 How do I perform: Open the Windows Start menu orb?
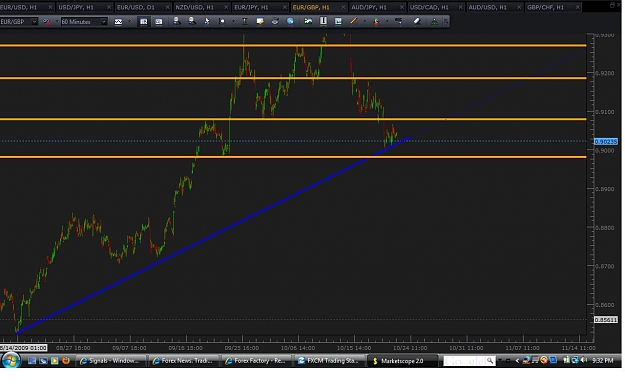tap(11, 360)
